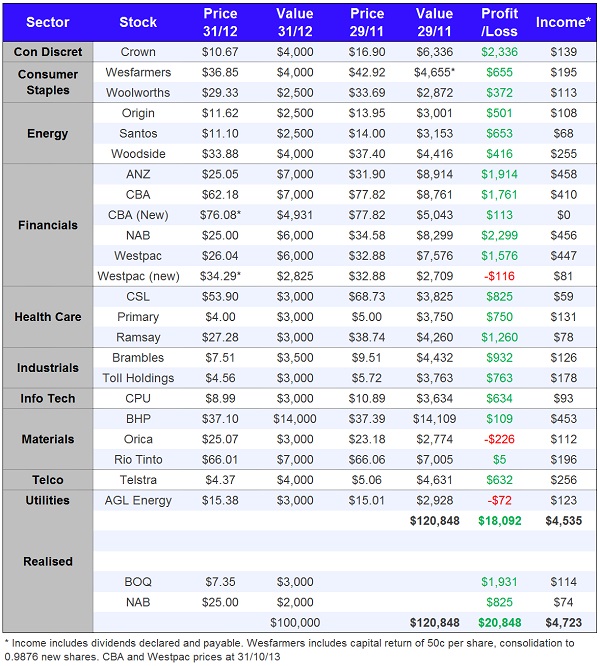Screen dimensions: 600x666
Task: Select the Realised row label
Action: [x=48, y=561]
